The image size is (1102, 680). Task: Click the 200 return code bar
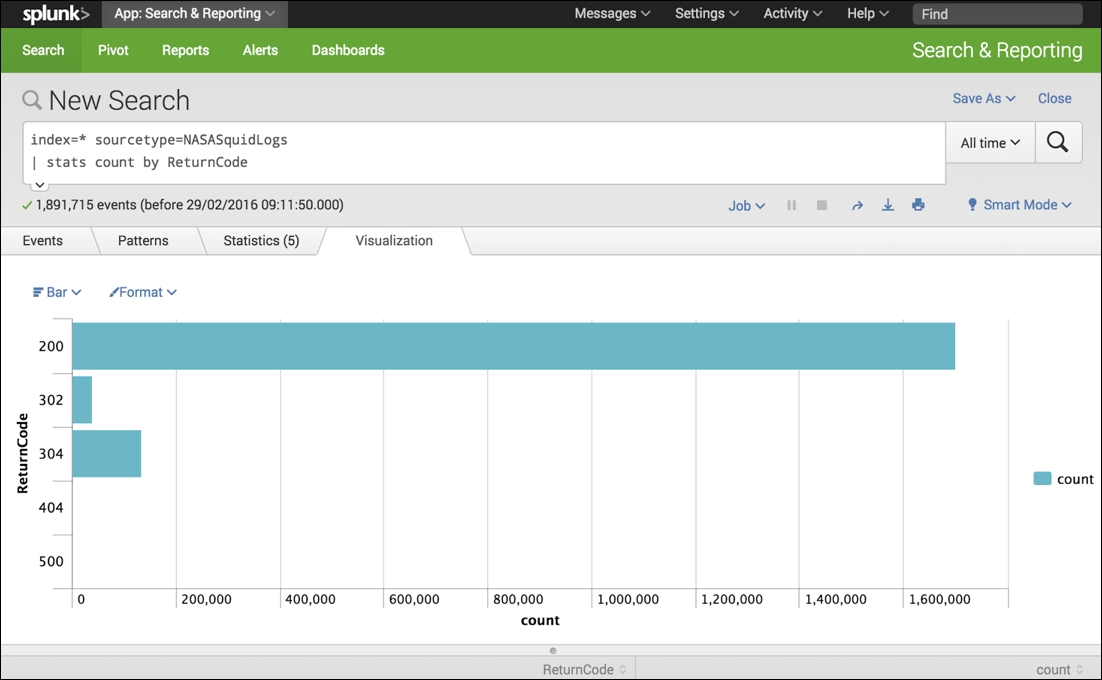[x=514, y=346]
